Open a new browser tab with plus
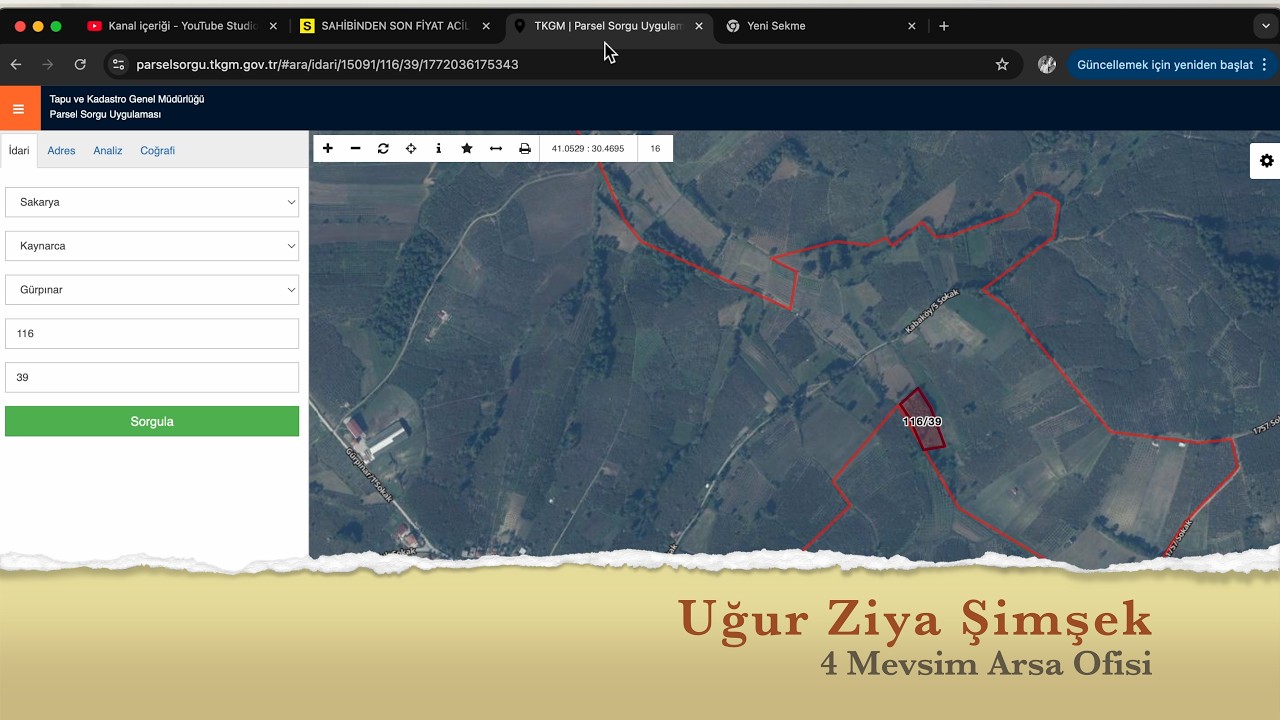 click(x=943, y=26)
